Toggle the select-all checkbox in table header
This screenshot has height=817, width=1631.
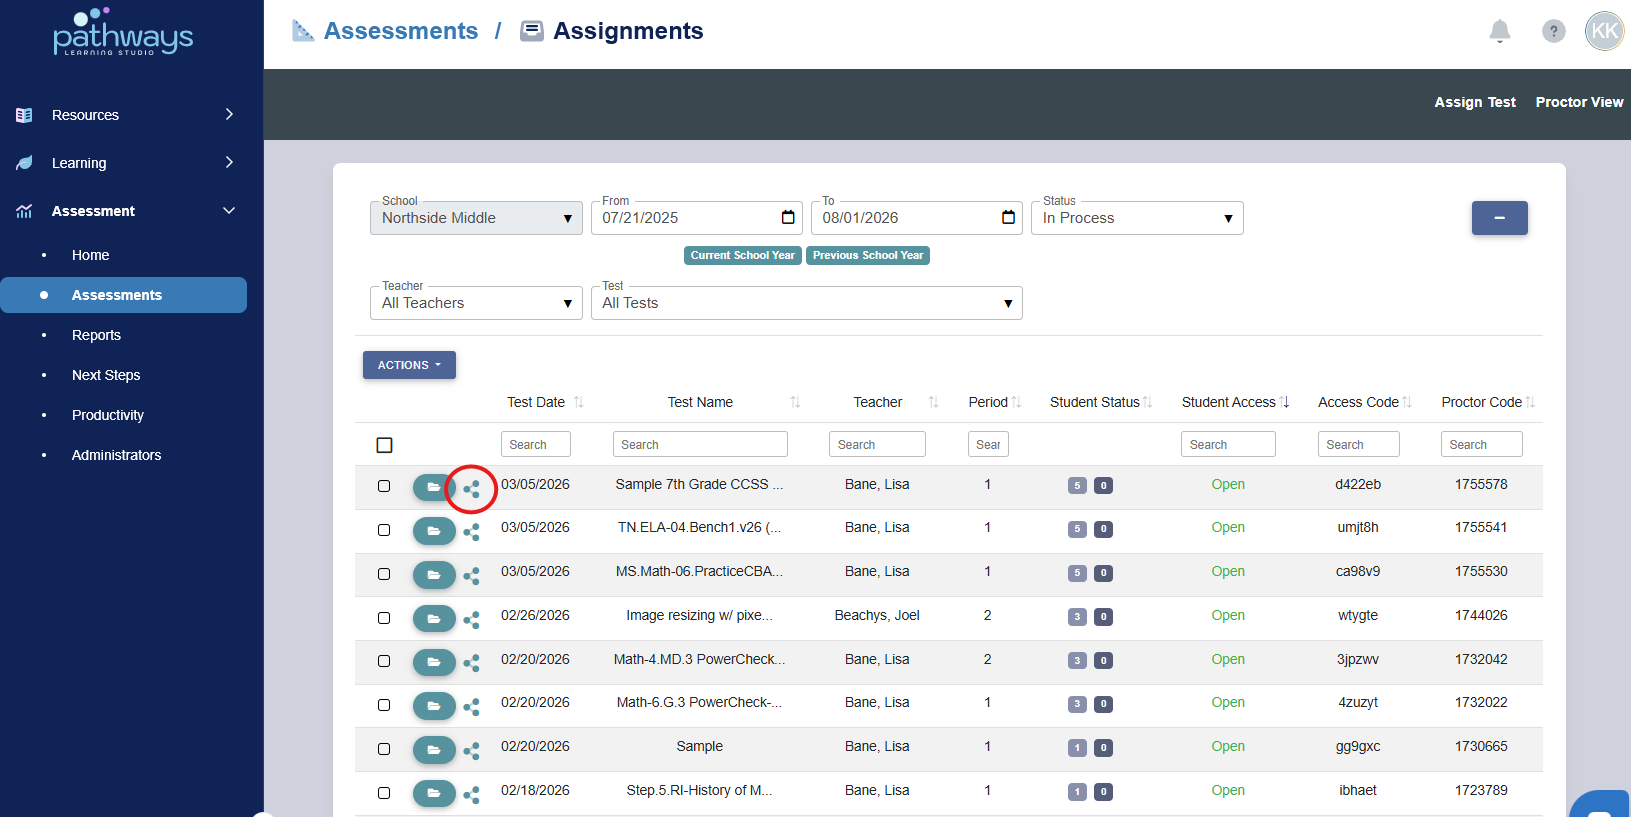[x=384, y=445]
